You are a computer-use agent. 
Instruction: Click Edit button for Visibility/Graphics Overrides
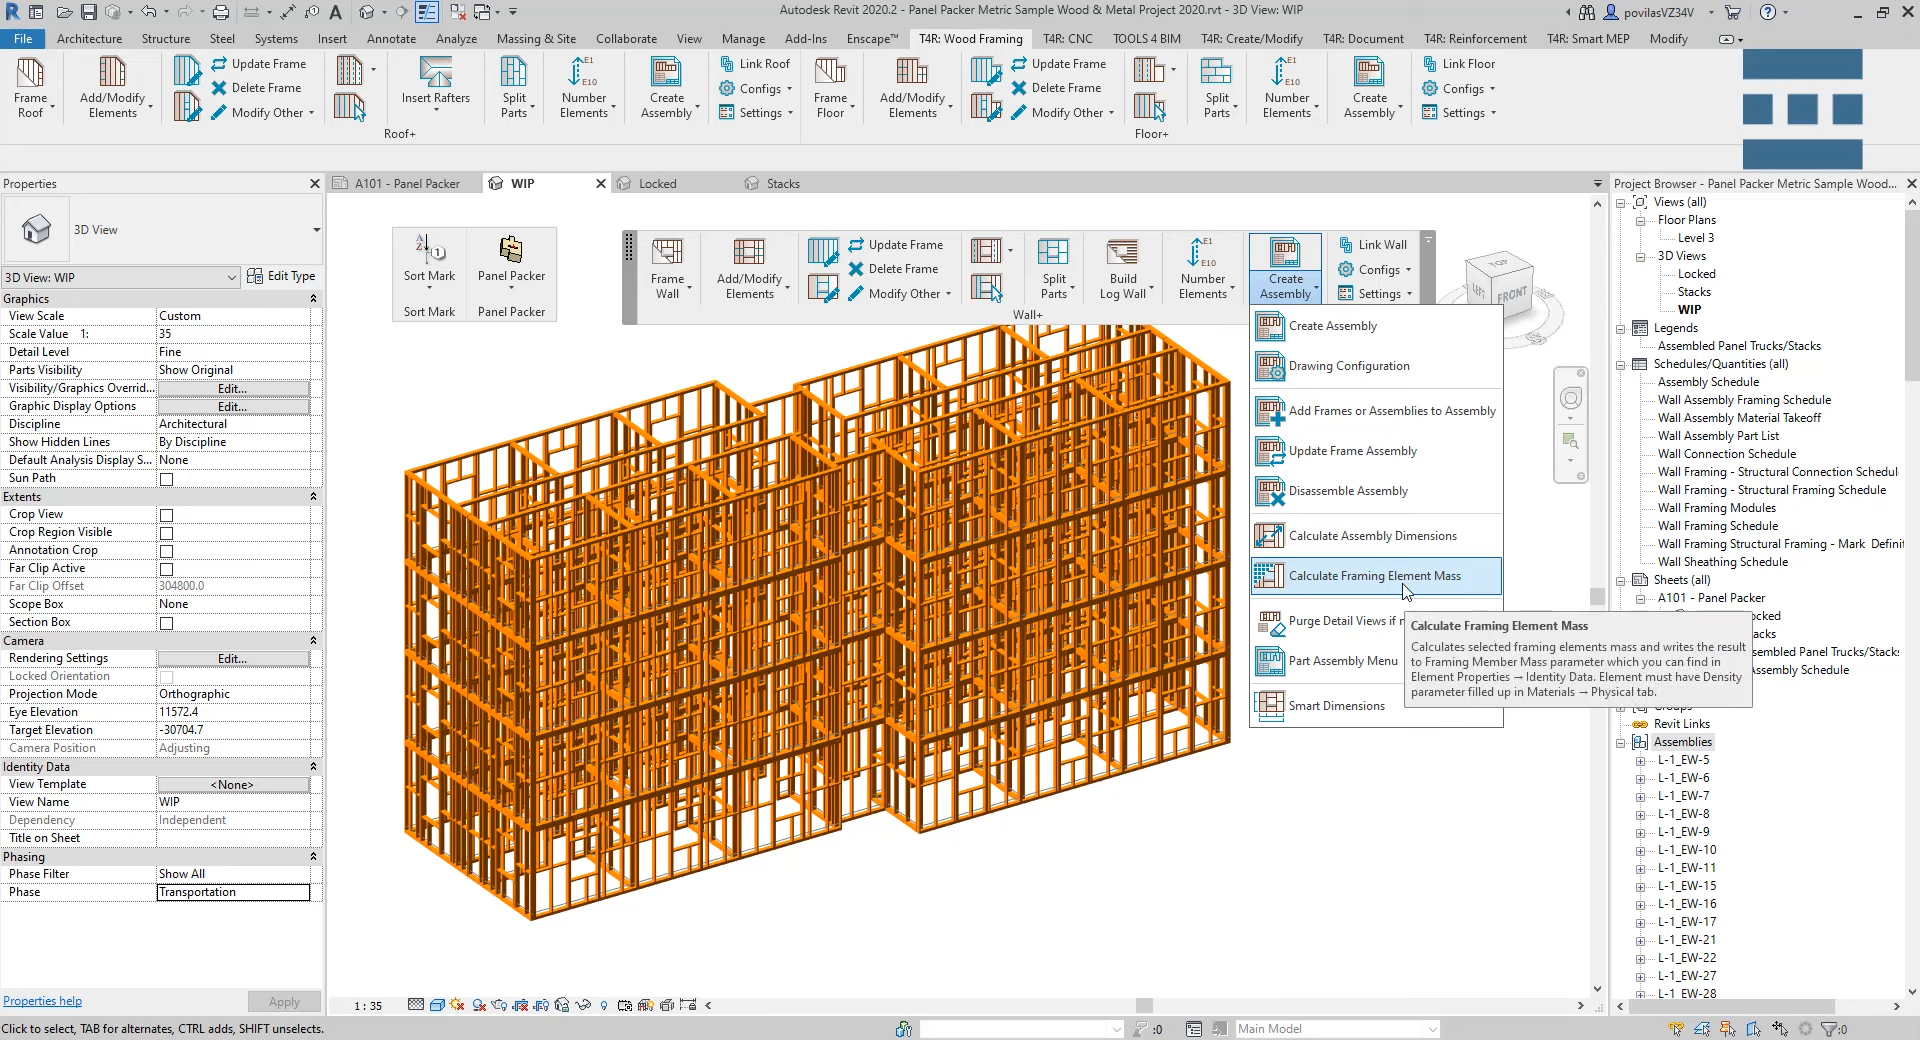(x=232, y=389)
